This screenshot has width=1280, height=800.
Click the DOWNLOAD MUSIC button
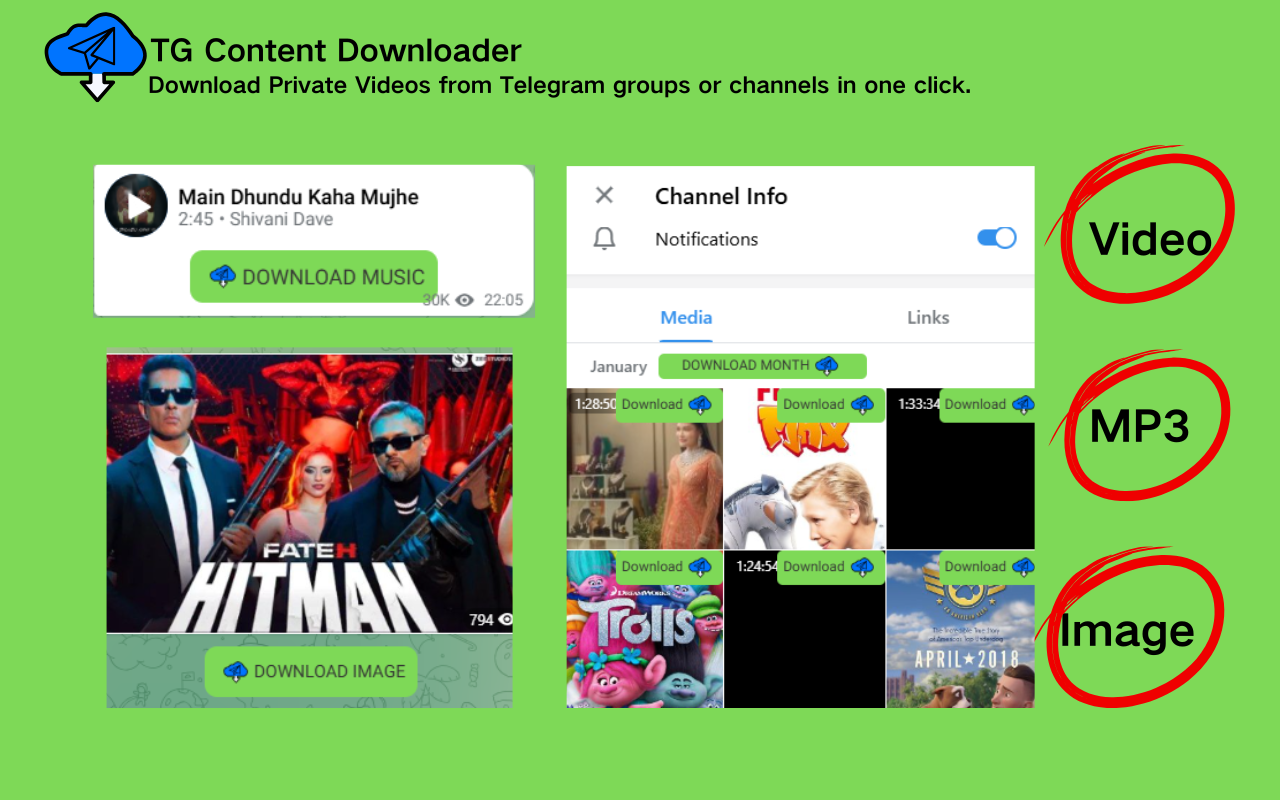(313, 276)
